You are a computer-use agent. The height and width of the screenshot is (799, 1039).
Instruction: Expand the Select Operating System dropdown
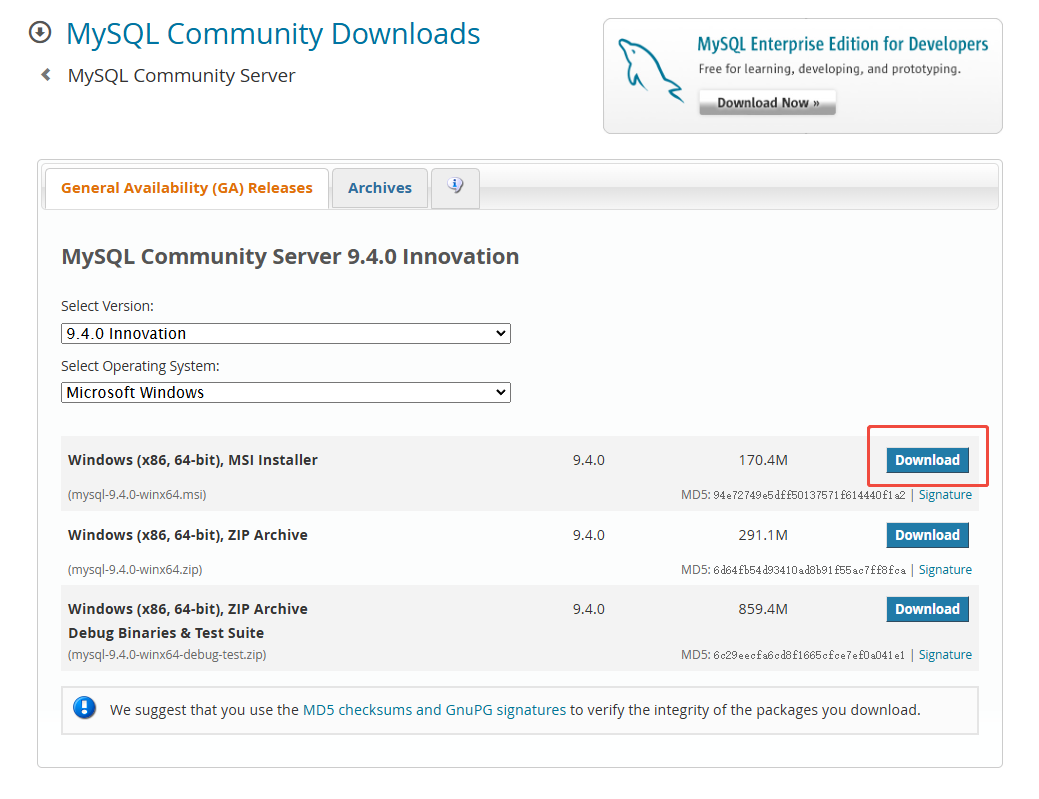tap(285, 393)
